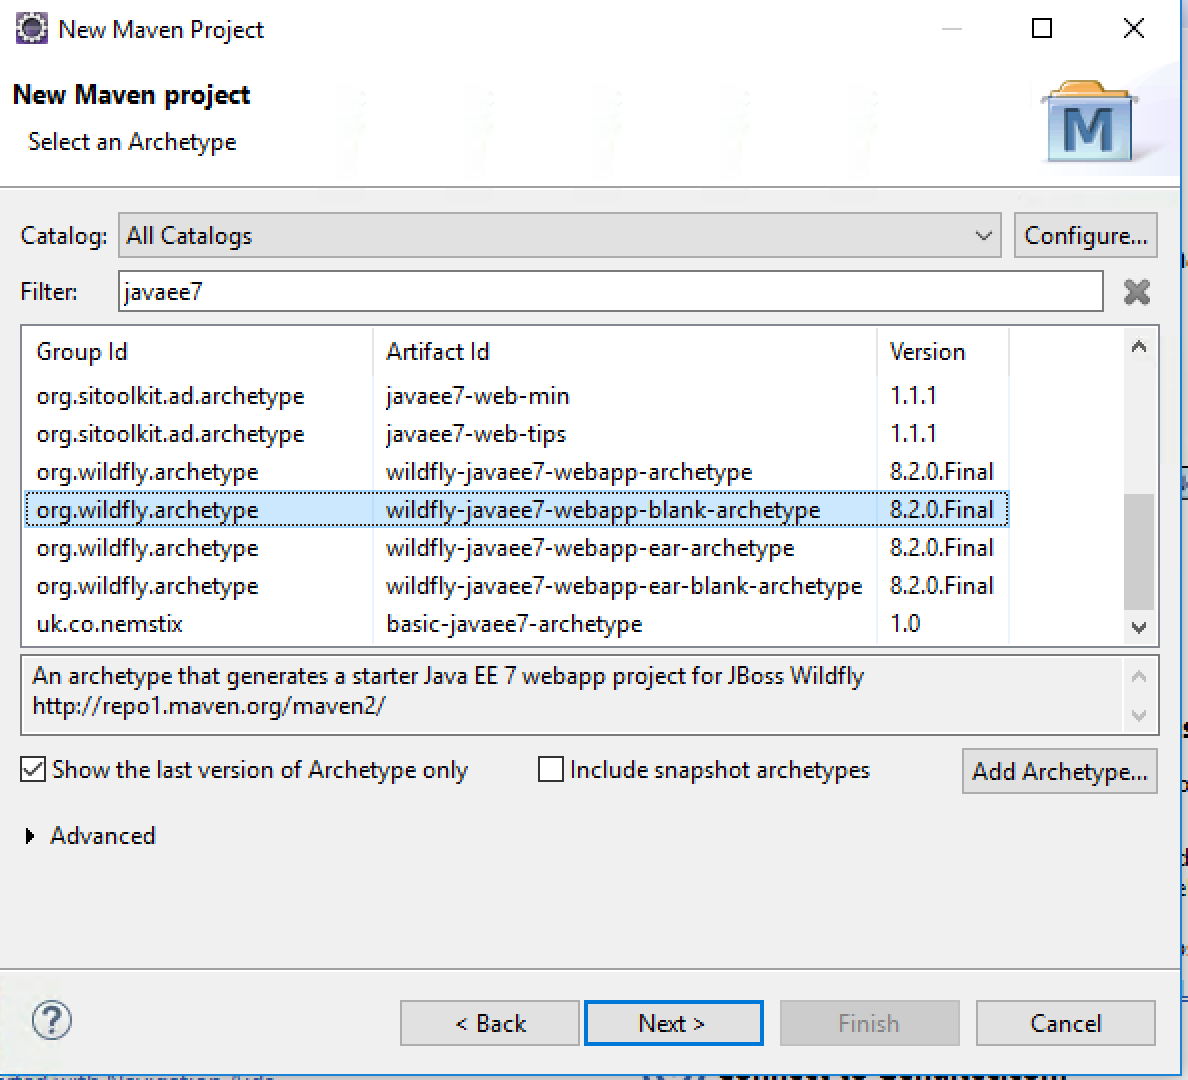The image size is (1188, 1080).
Task: Click the archetype list scroll down arrow
Action: [x=1139, y=627]
